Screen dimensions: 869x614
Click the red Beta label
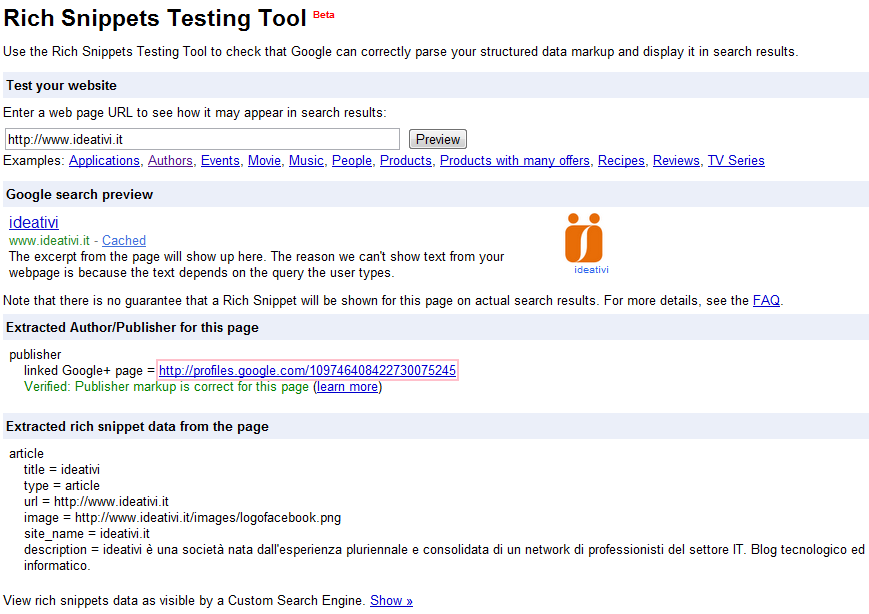[x=324, y=15]
